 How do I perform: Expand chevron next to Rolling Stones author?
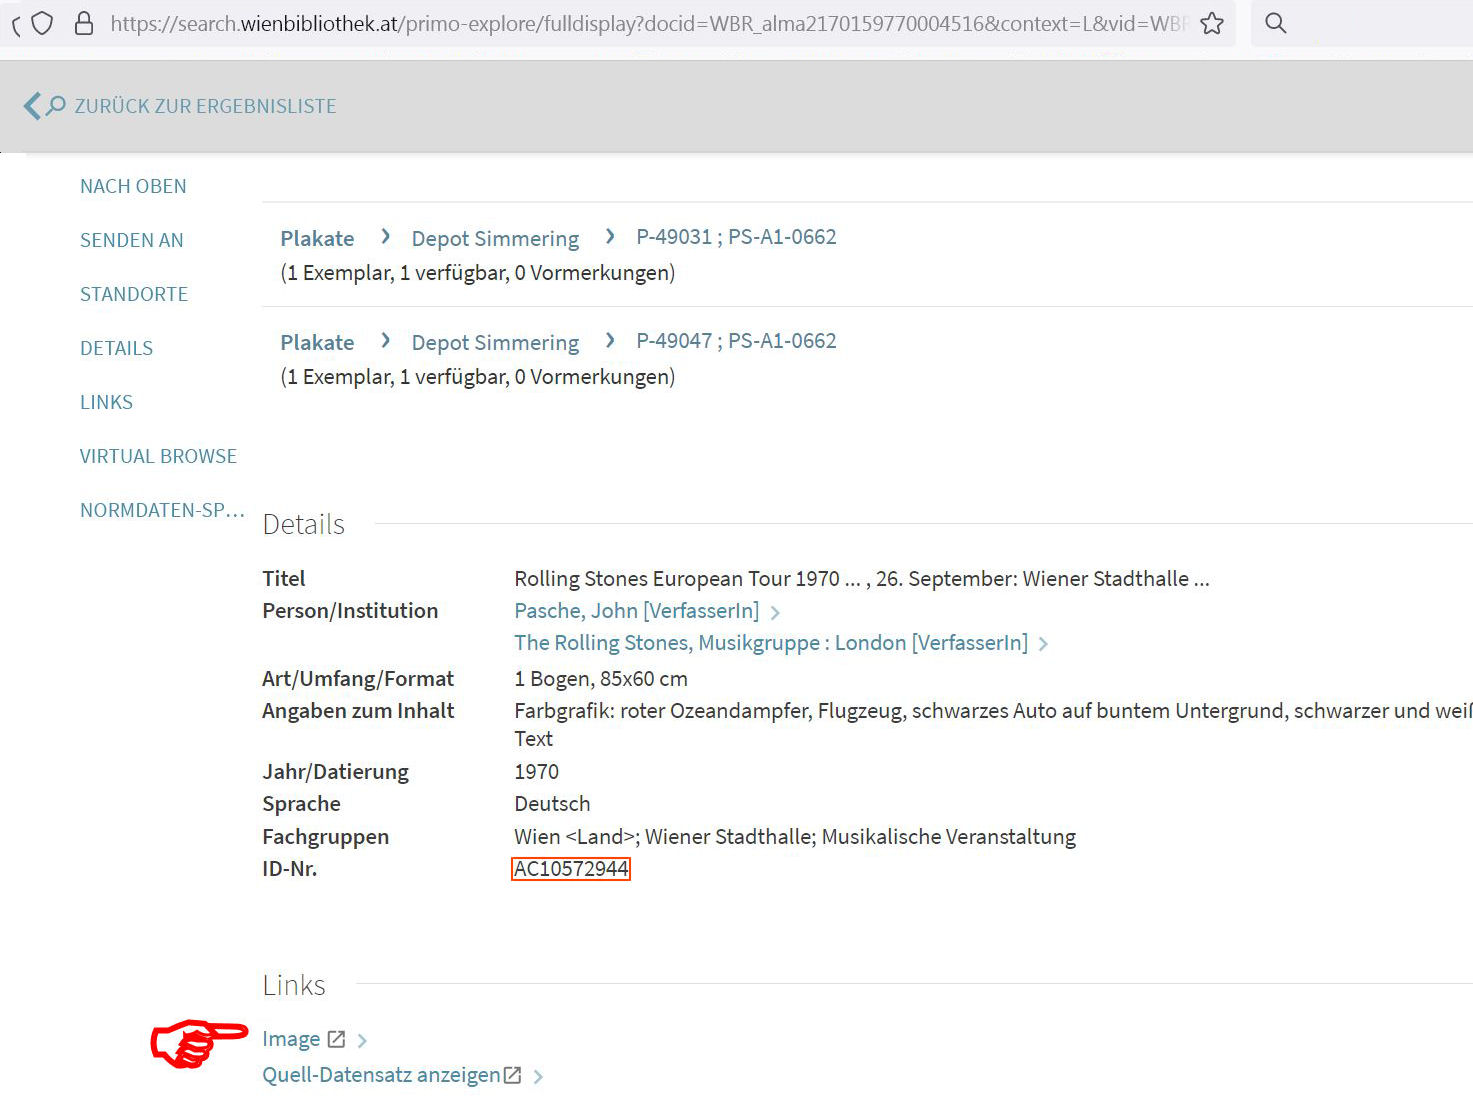(x=1043, y=644)
